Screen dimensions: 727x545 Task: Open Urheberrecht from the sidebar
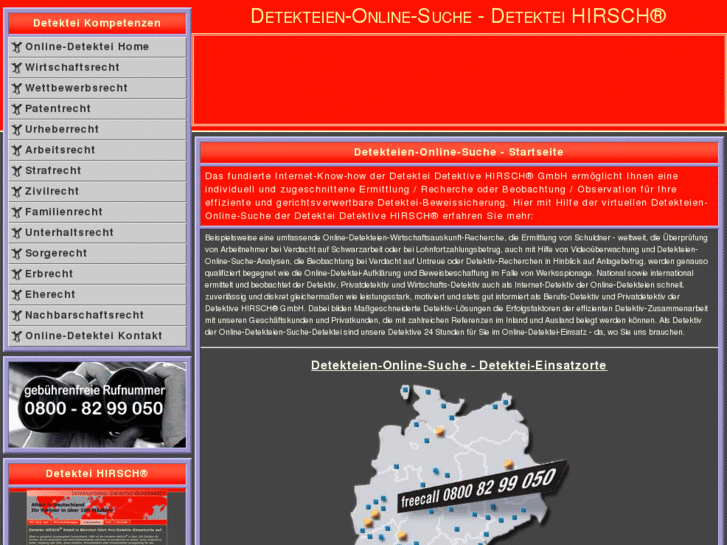pos(97,129)
